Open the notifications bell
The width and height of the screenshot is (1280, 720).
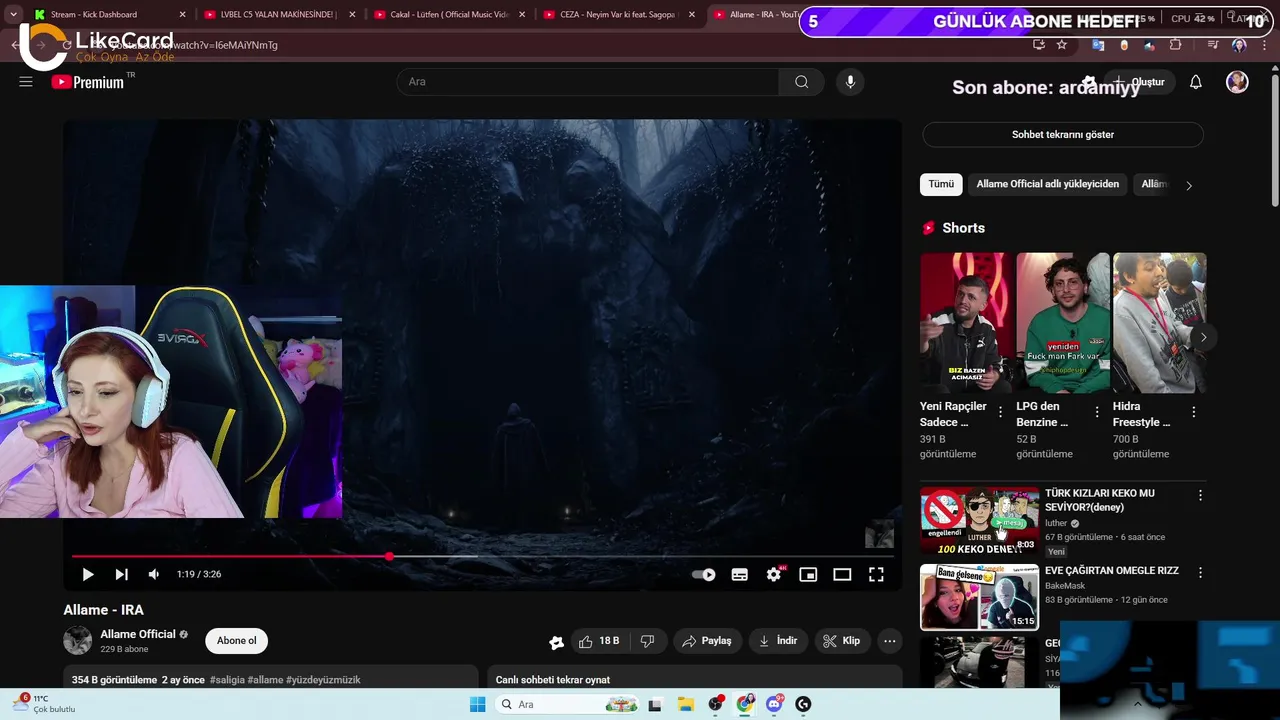1195,82
